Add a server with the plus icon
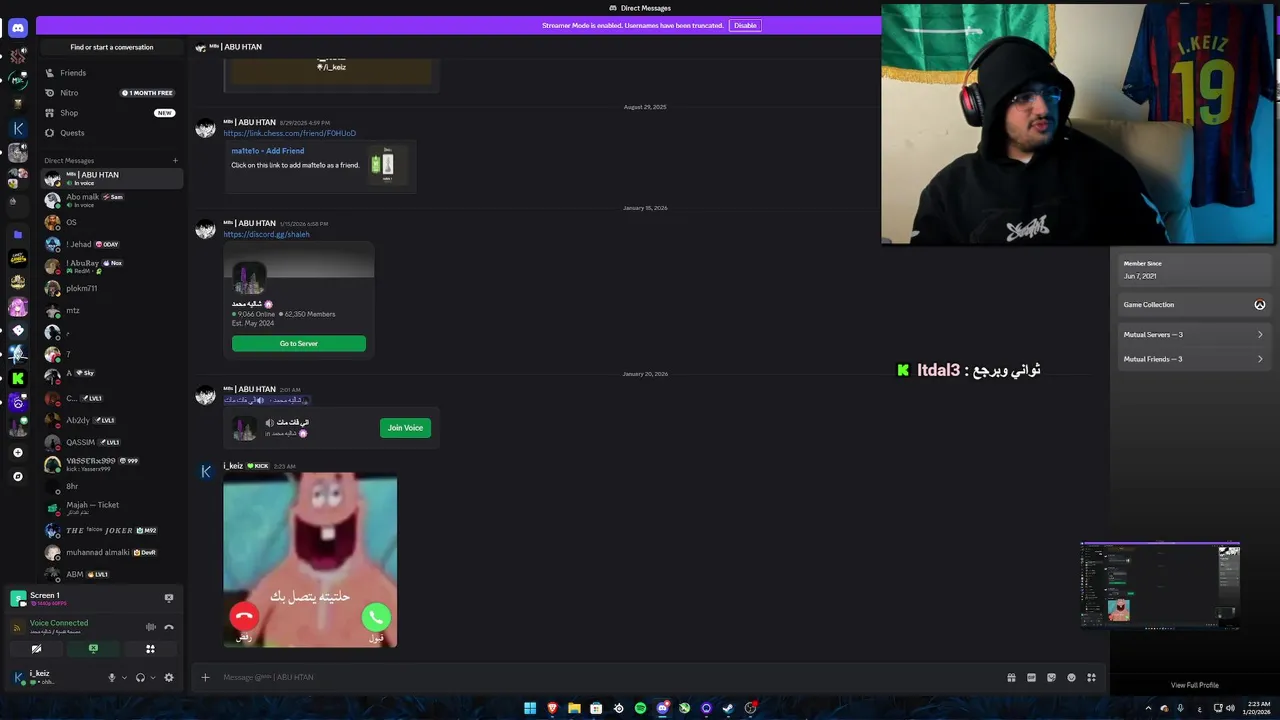1280x720 pixels. pyautogui.click(x=17, y=452)
